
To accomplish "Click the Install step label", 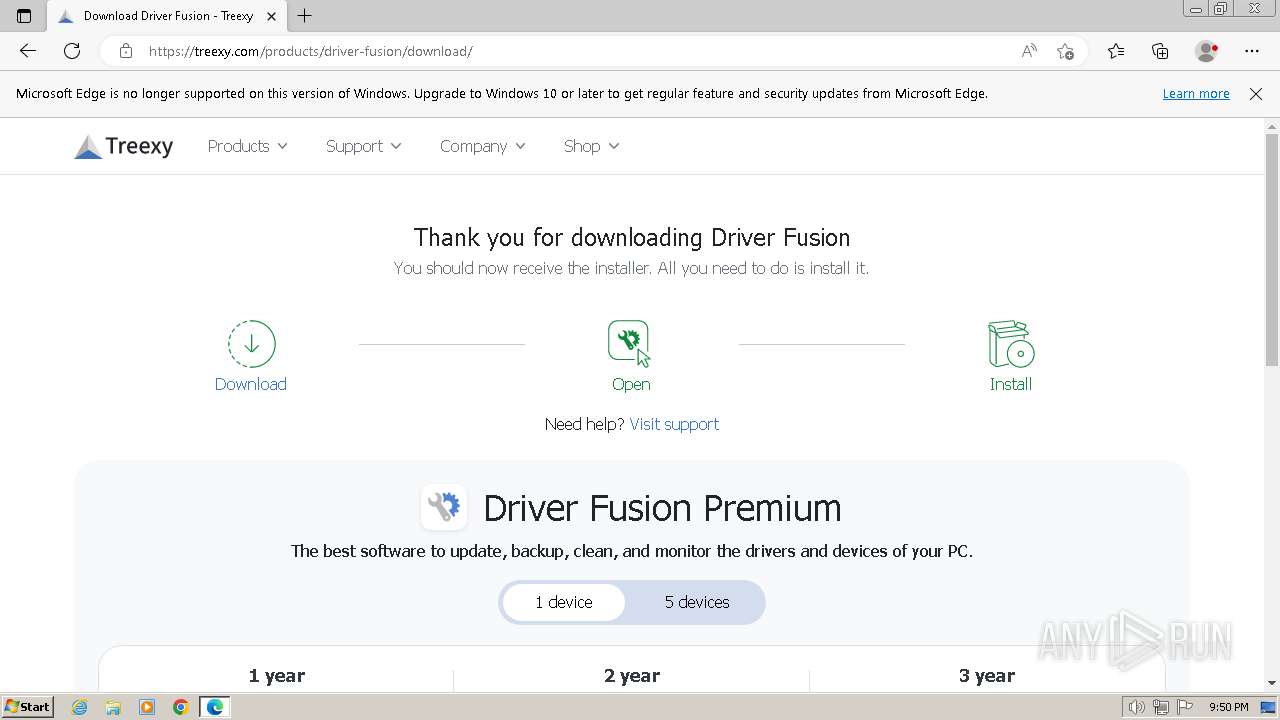I will [1011, 384].
